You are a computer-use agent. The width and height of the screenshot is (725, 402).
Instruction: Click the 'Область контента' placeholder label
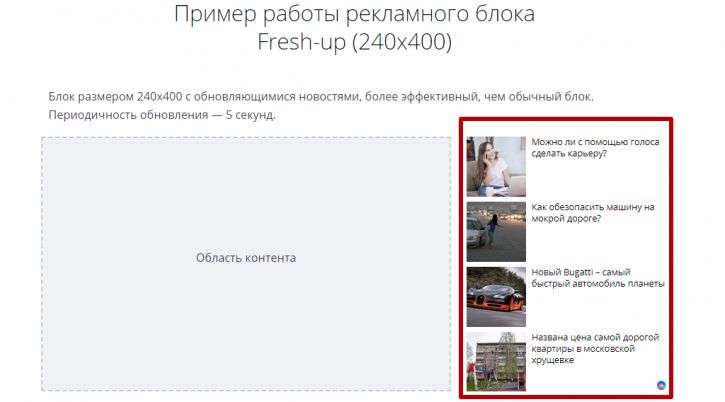(246, 258)
